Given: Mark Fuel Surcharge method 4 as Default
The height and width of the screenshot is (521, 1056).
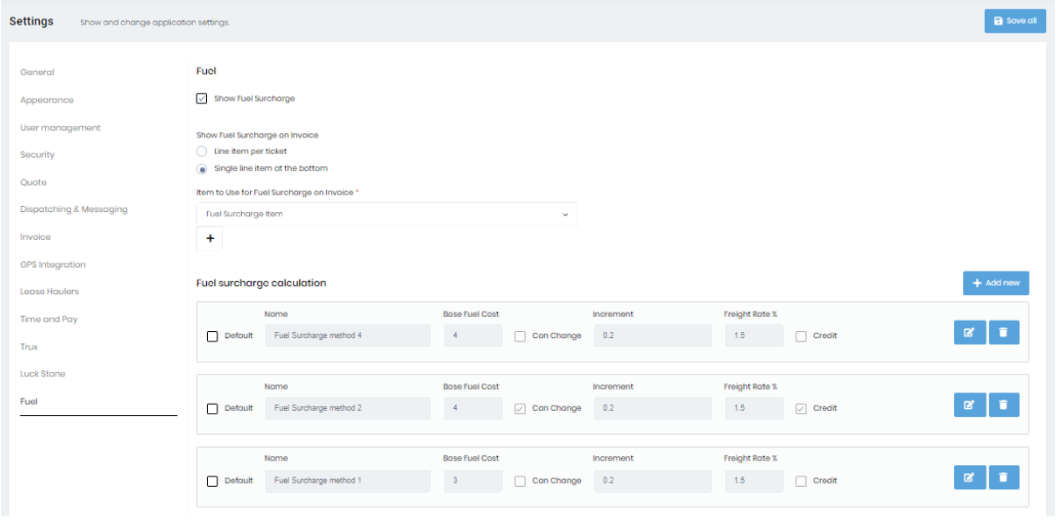Looking at the screenshot, I should [212, 337].
